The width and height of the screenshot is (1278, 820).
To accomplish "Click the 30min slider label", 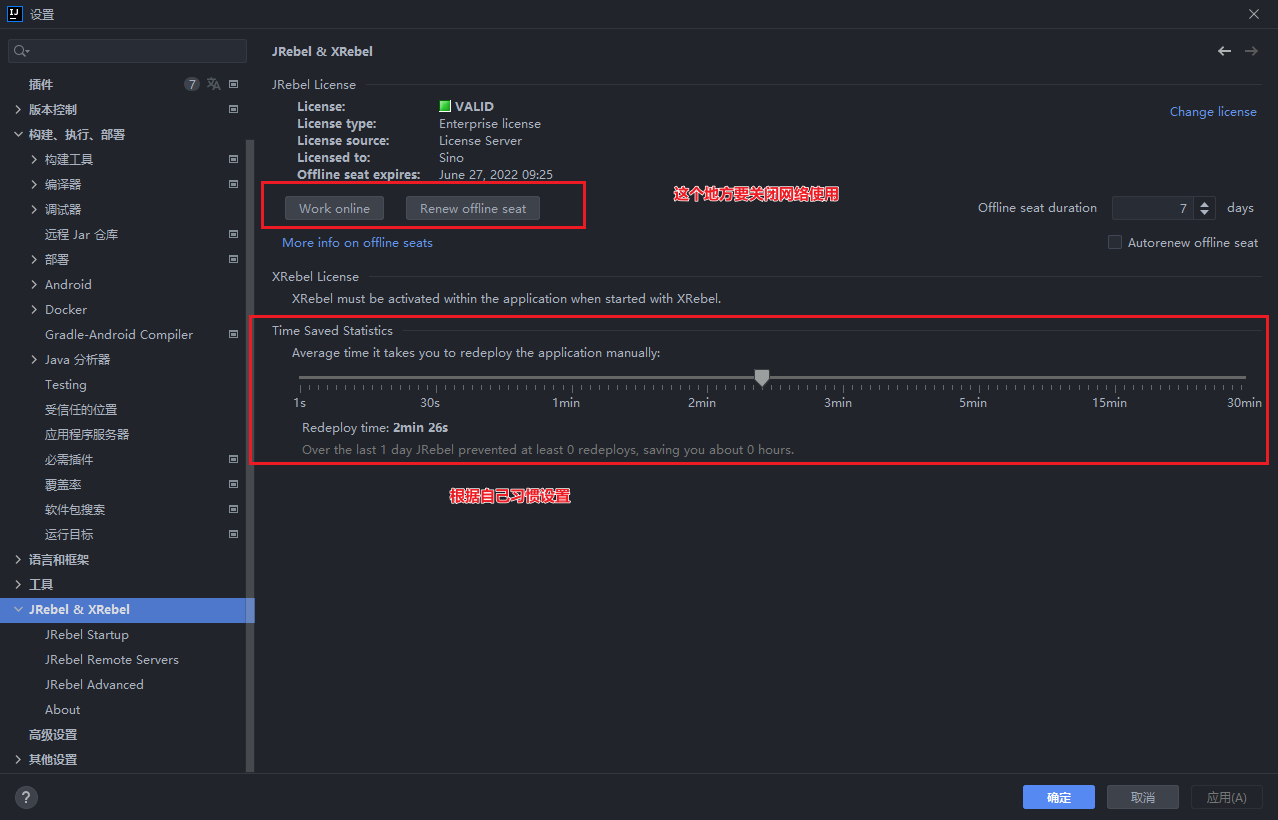I will tap(1244, 402).
